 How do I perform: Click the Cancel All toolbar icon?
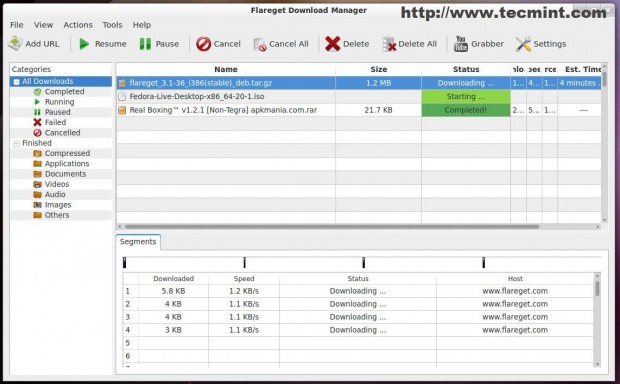click(x=259, y=44)
